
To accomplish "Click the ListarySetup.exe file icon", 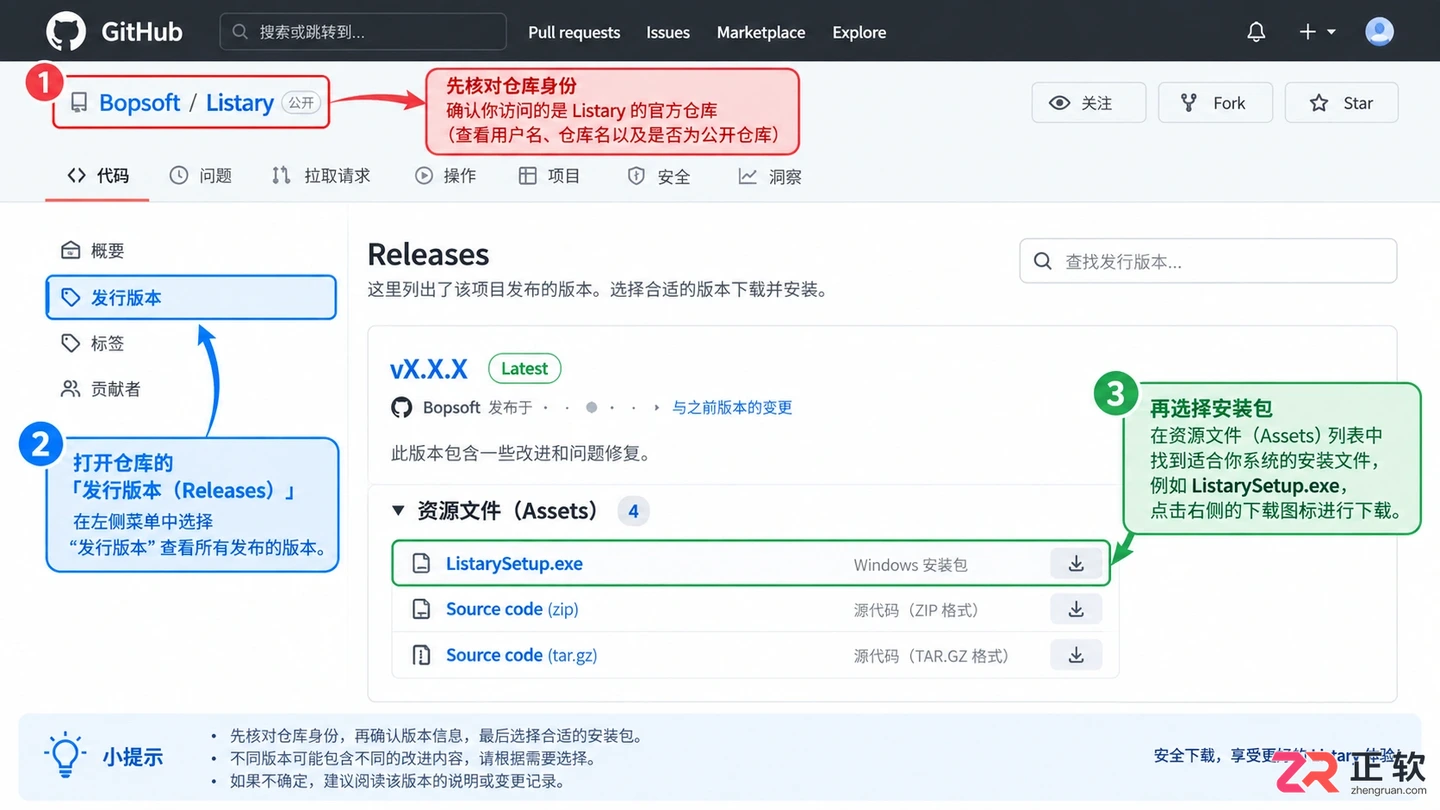I will 422,564.
